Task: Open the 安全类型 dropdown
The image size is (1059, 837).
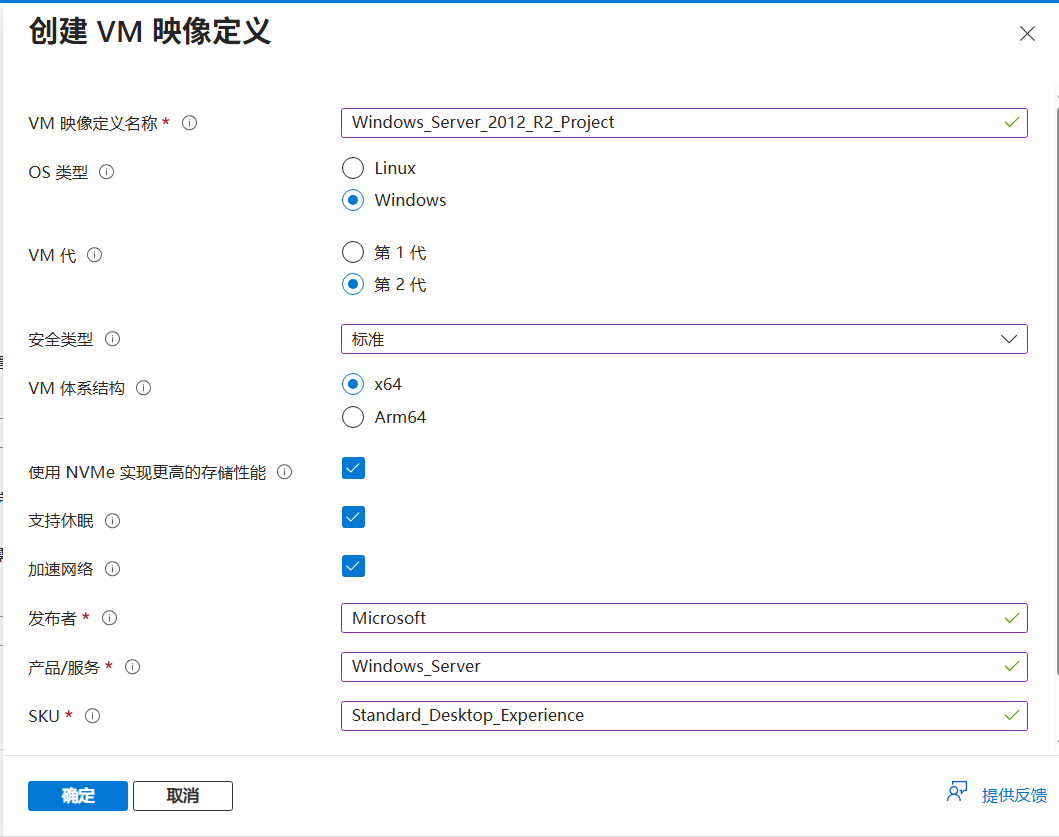Action: pos(683,339)
